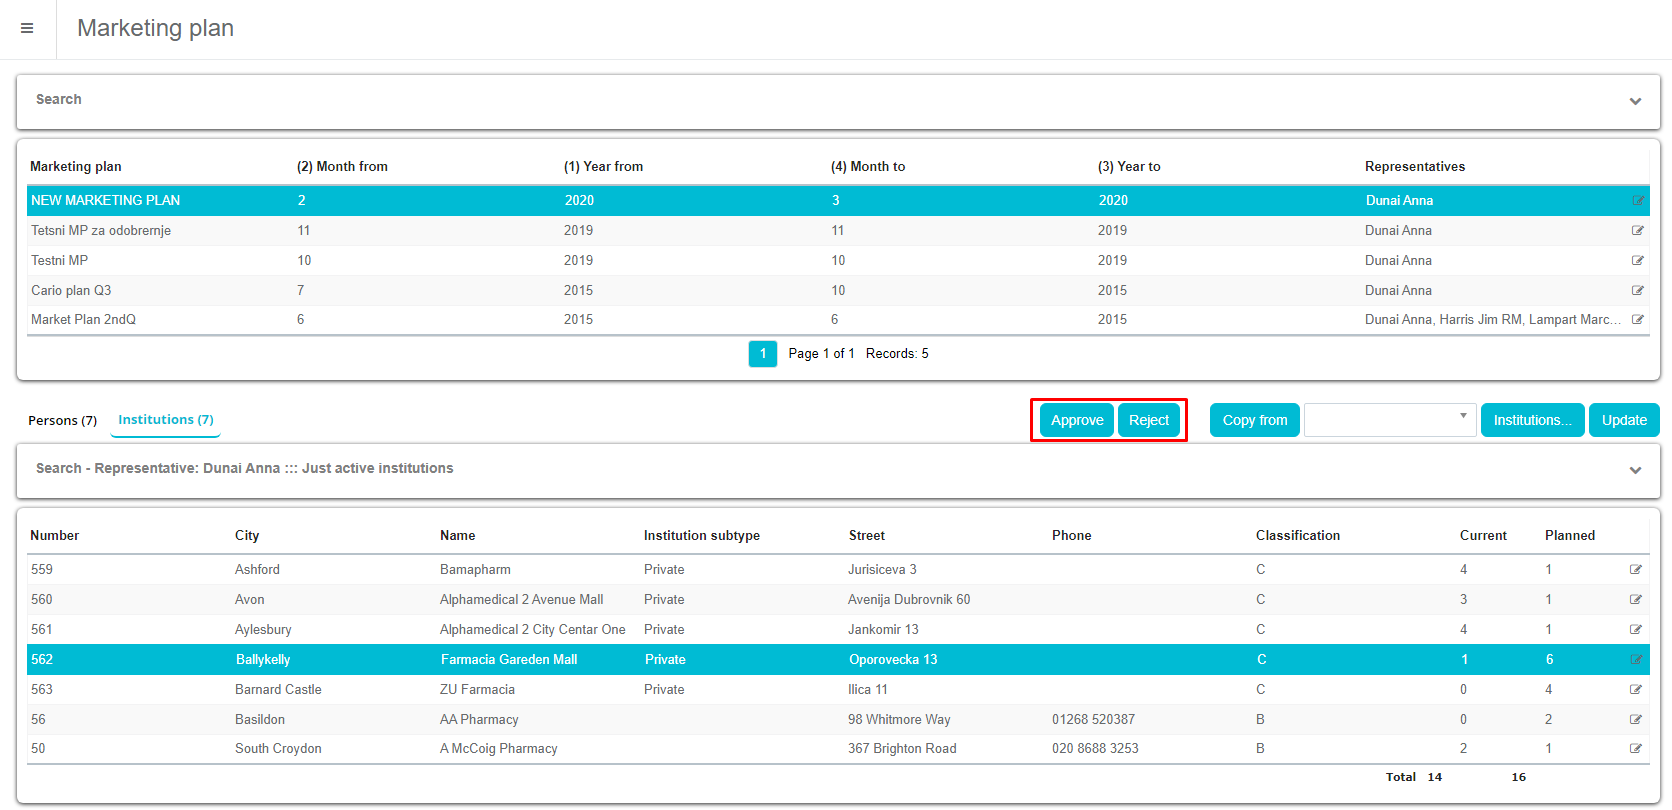1672x810 pixels.
Task: Switch to the Persons (7) tab
Action: (62, 421)
